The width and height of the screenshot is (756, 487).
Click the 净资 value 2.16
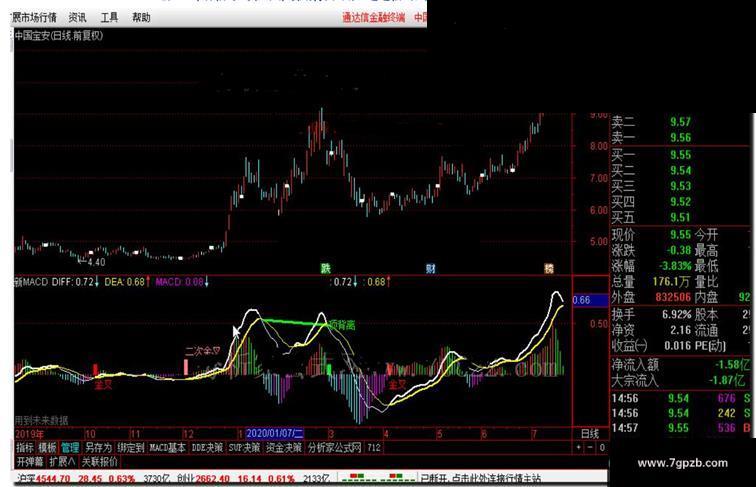click(x=681, y=330)
